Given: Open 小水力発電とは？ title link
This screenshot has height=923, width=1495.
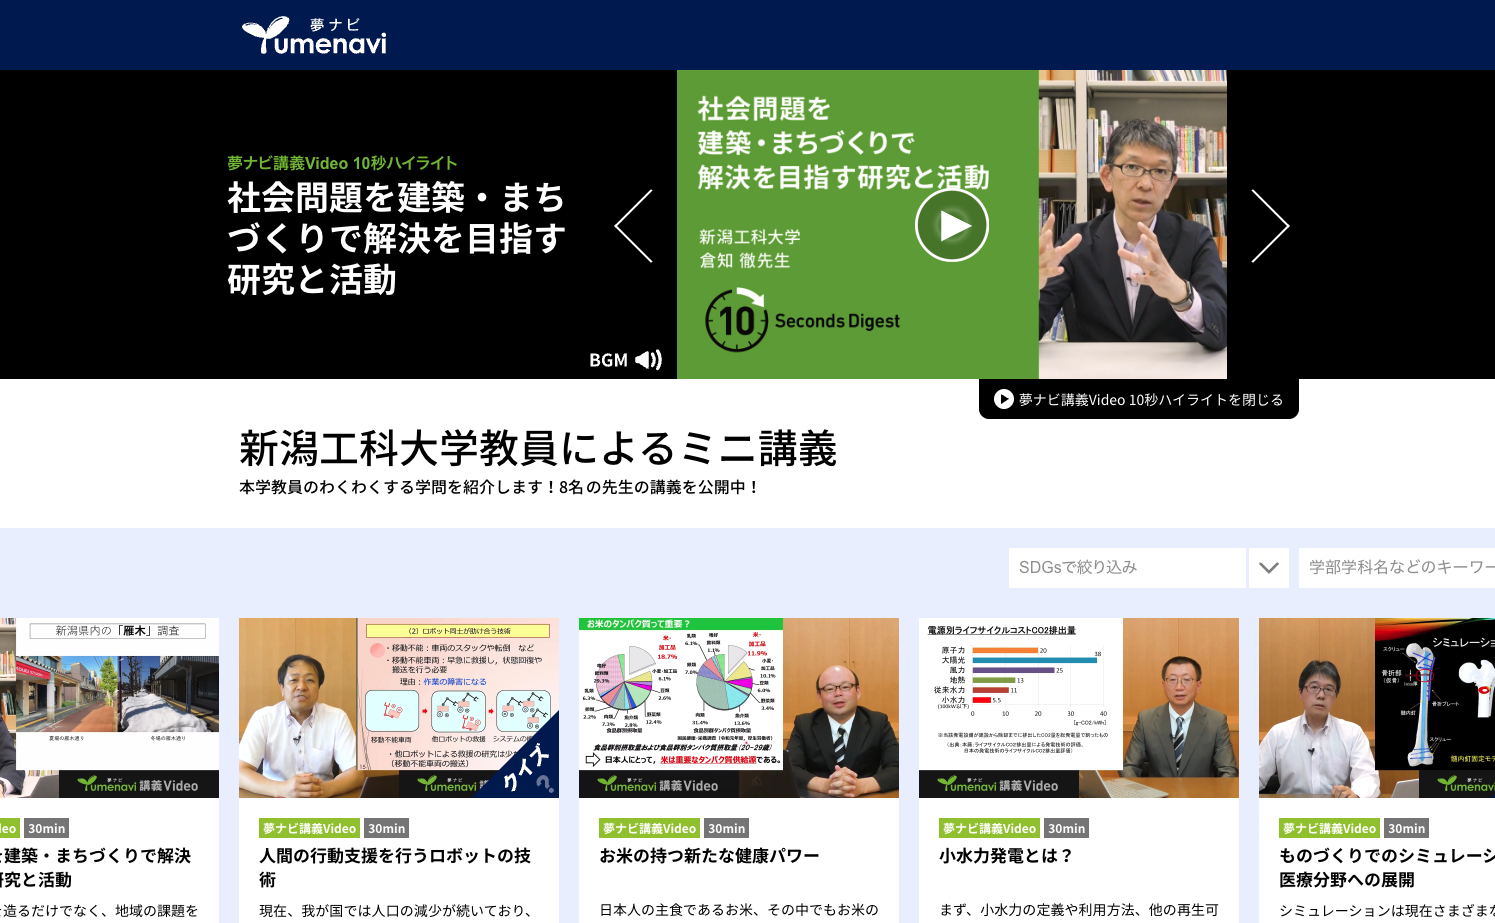Looking at the screenshot, I should click(1005, 856).
